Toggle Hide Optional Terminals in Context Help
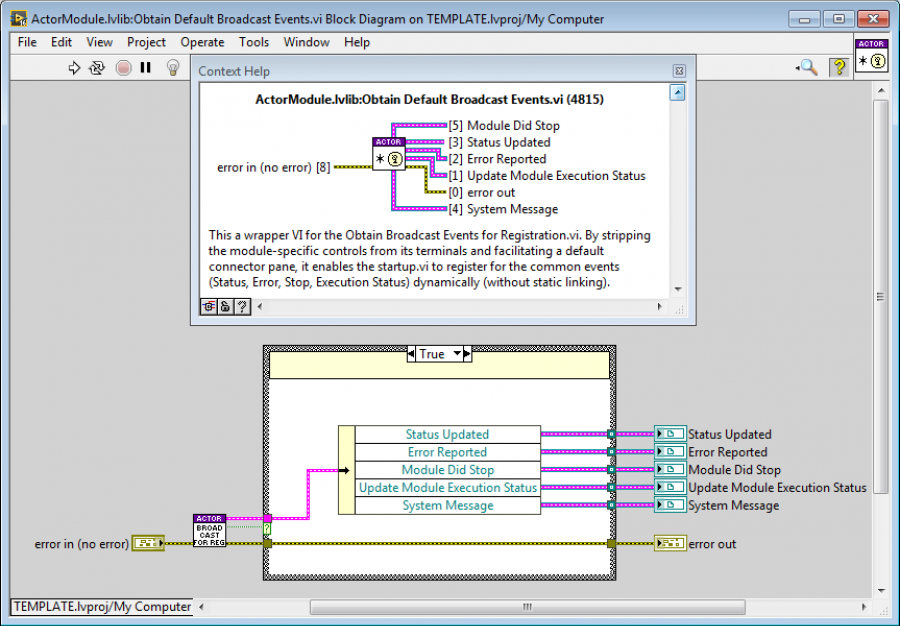The image size is (900, 626). click(x=208, y=306)
